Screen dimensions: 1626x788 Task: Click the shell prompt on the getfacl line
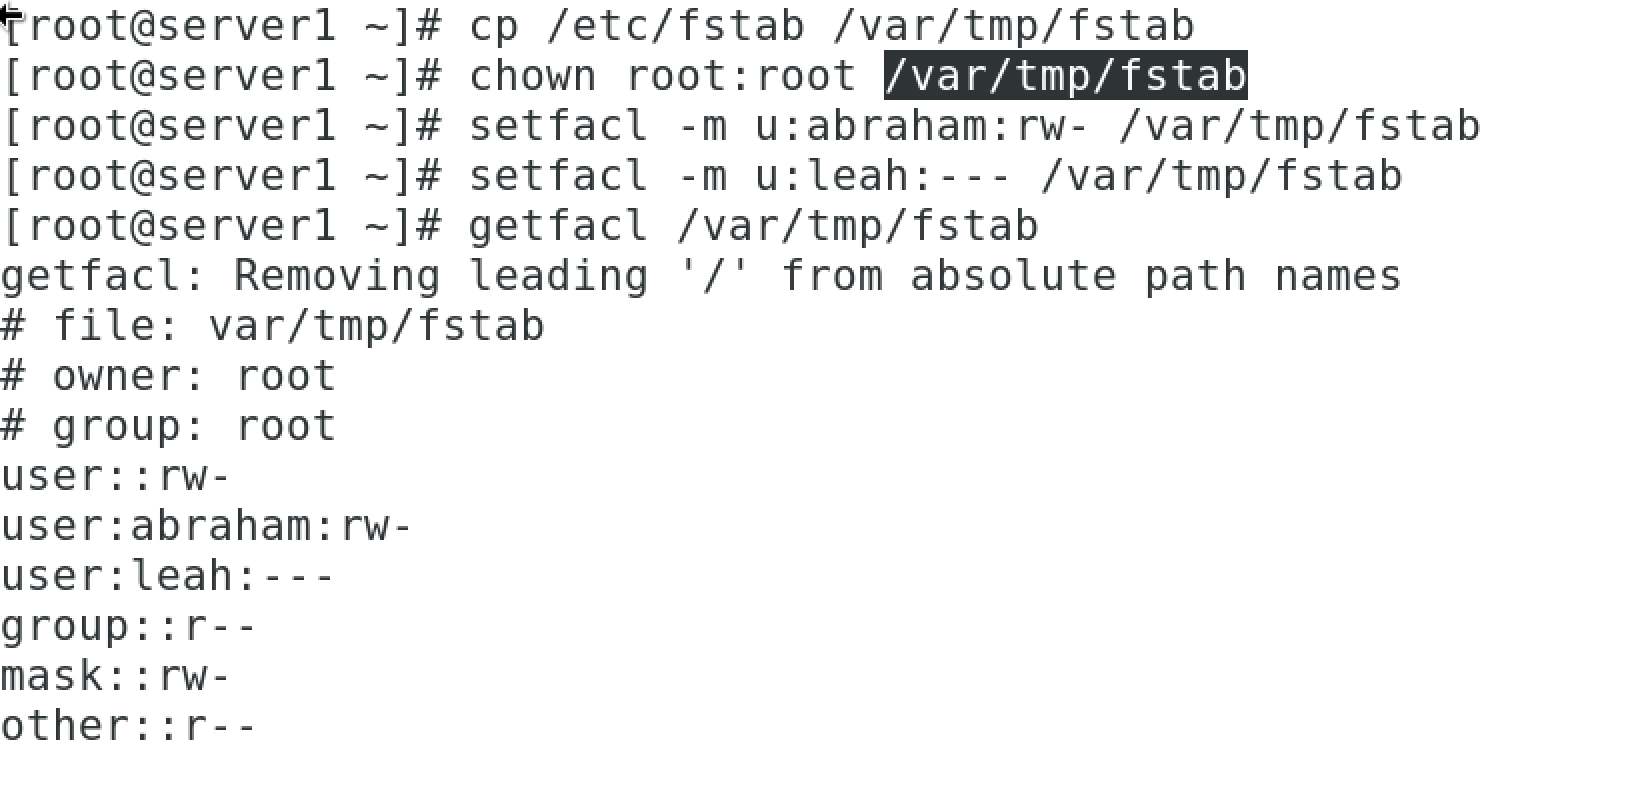(x=220, y=226)
